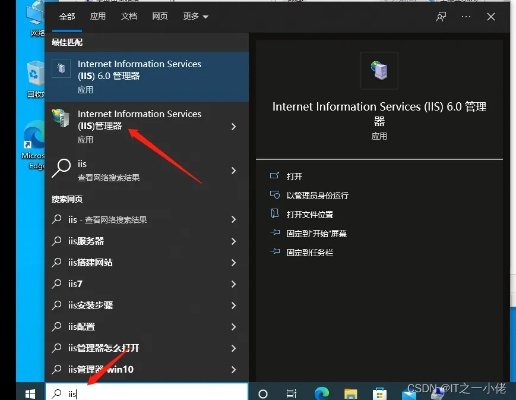516x400 pixels.
Task: Select suggestion iis管理器怎么打开
Action: coord(104,348)
